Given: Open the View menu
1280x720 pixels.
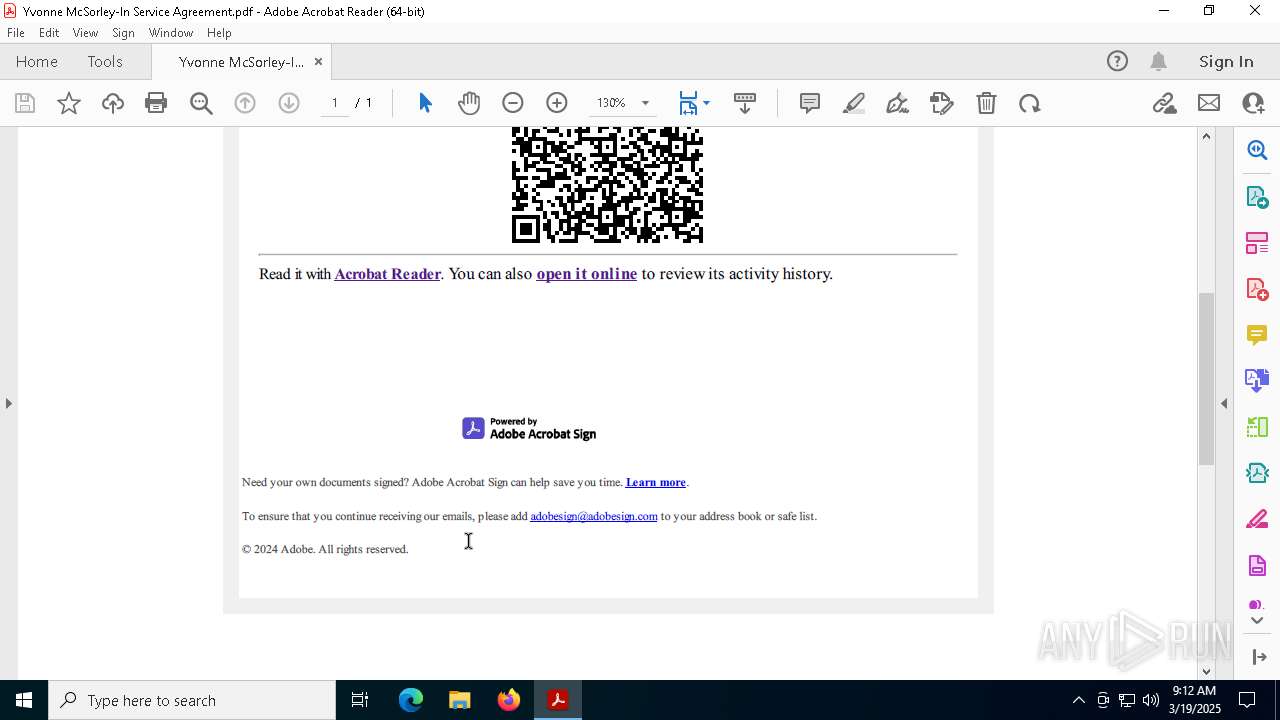Looking at the screenshot, I should (x=85, y=33).
